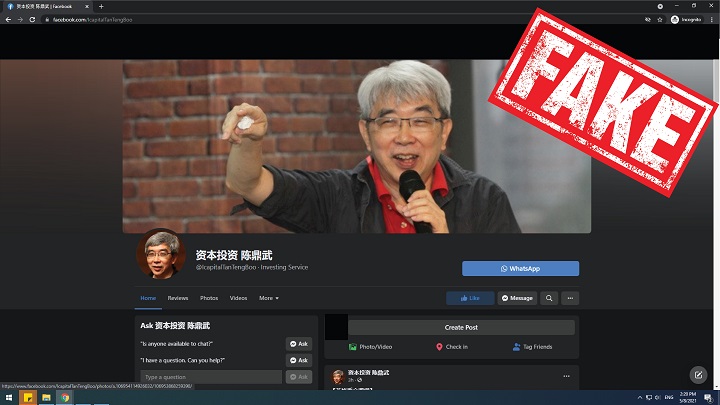Send a Message to the page
This screenshot has height=405, width=720.
[517, 298]
